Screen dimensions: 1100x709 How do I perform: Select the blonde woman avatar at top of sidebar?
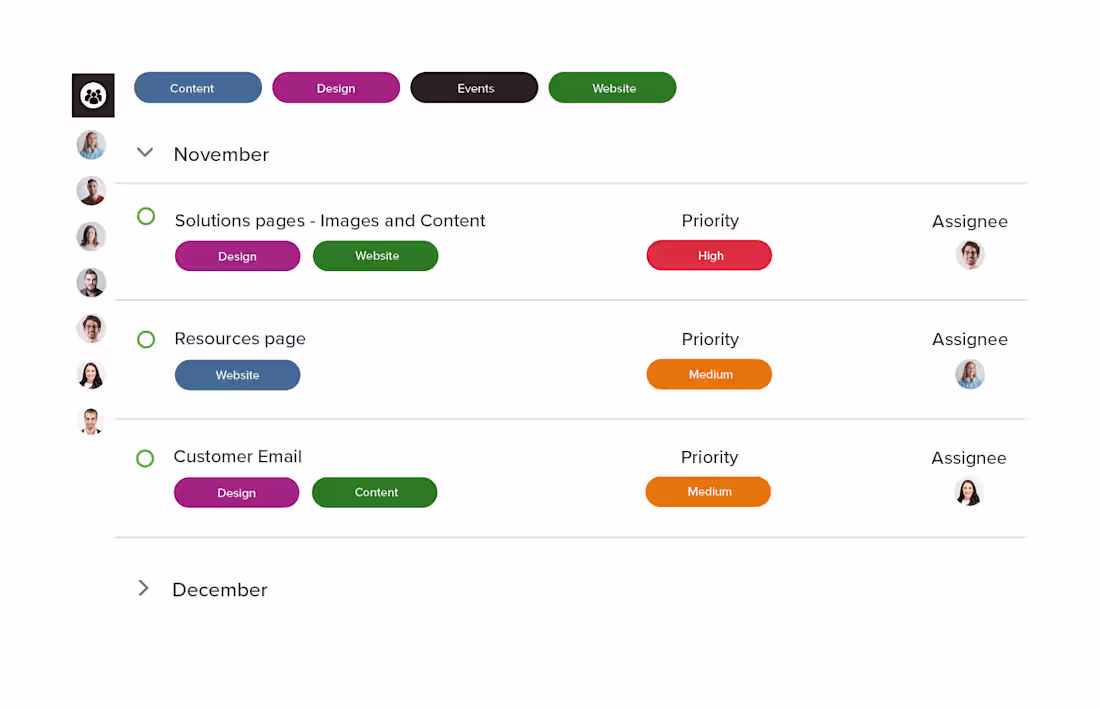tap(91, 145)
